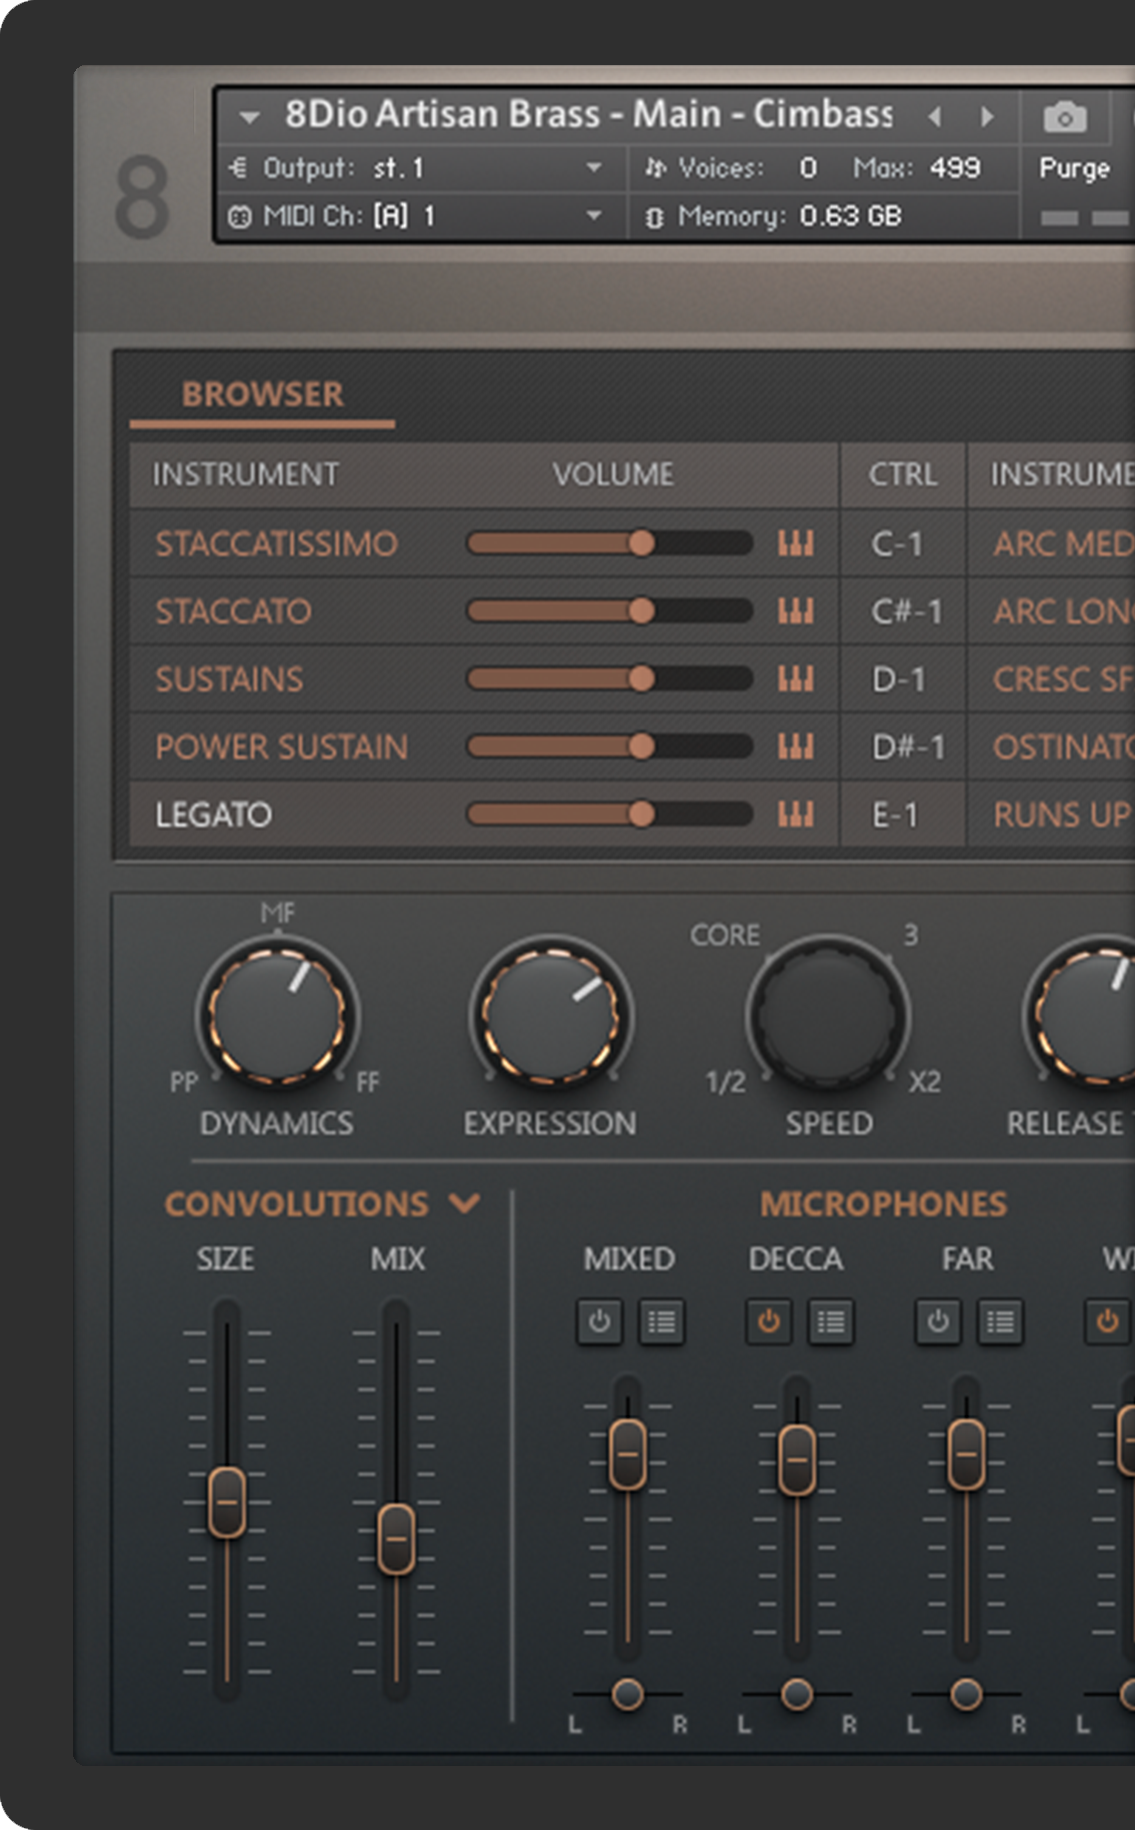The image size is (1135, 1830).
Task: Open the Mixed microphone list settings icon
Action: click(661, 1322)
